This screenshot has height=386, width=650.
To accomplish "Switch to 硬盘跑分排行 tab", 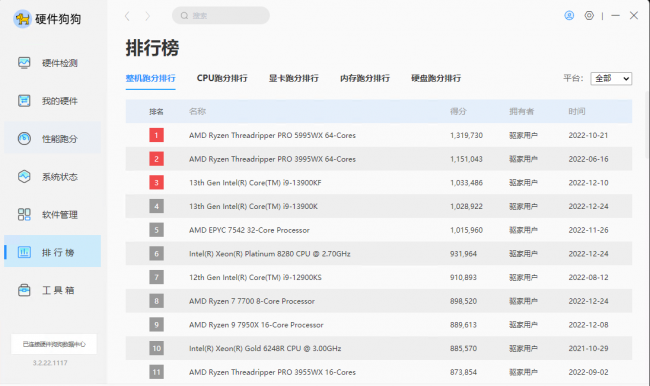I will pos(436,78).
